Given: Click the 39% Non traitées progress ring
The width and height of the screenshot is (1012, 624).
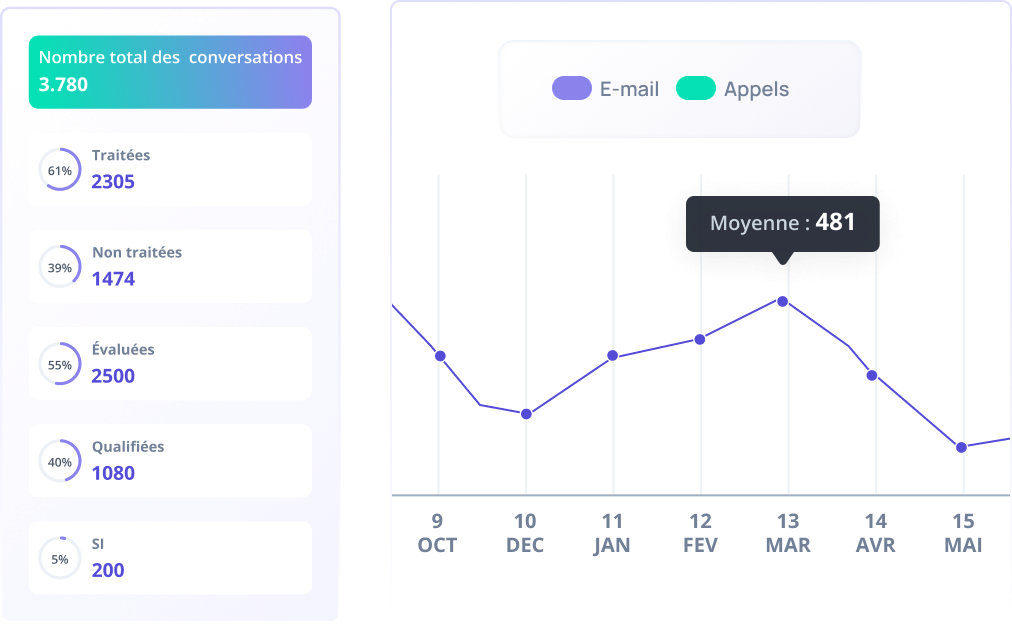Looking at the screenshot, I should (x=60, y=268).
